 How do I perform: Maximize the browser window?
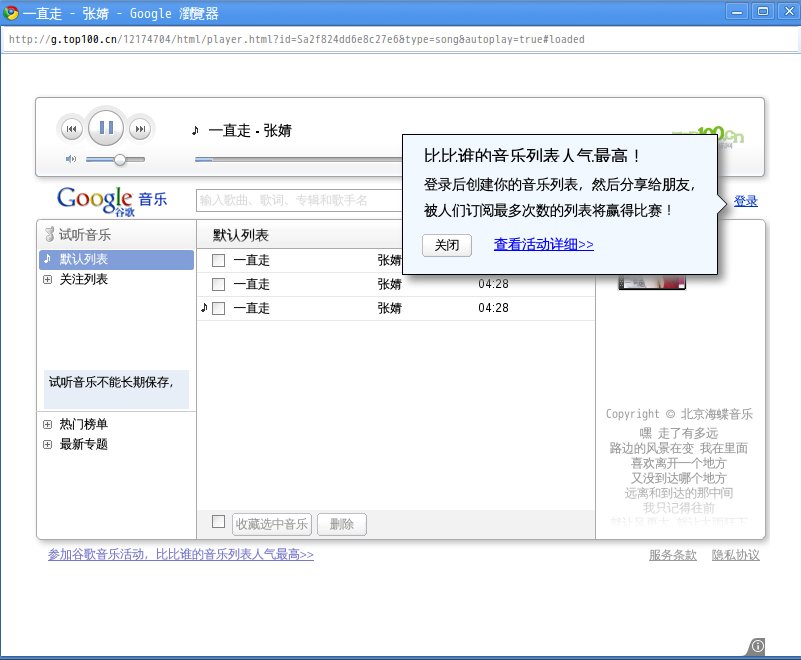(x=763, y=12)
